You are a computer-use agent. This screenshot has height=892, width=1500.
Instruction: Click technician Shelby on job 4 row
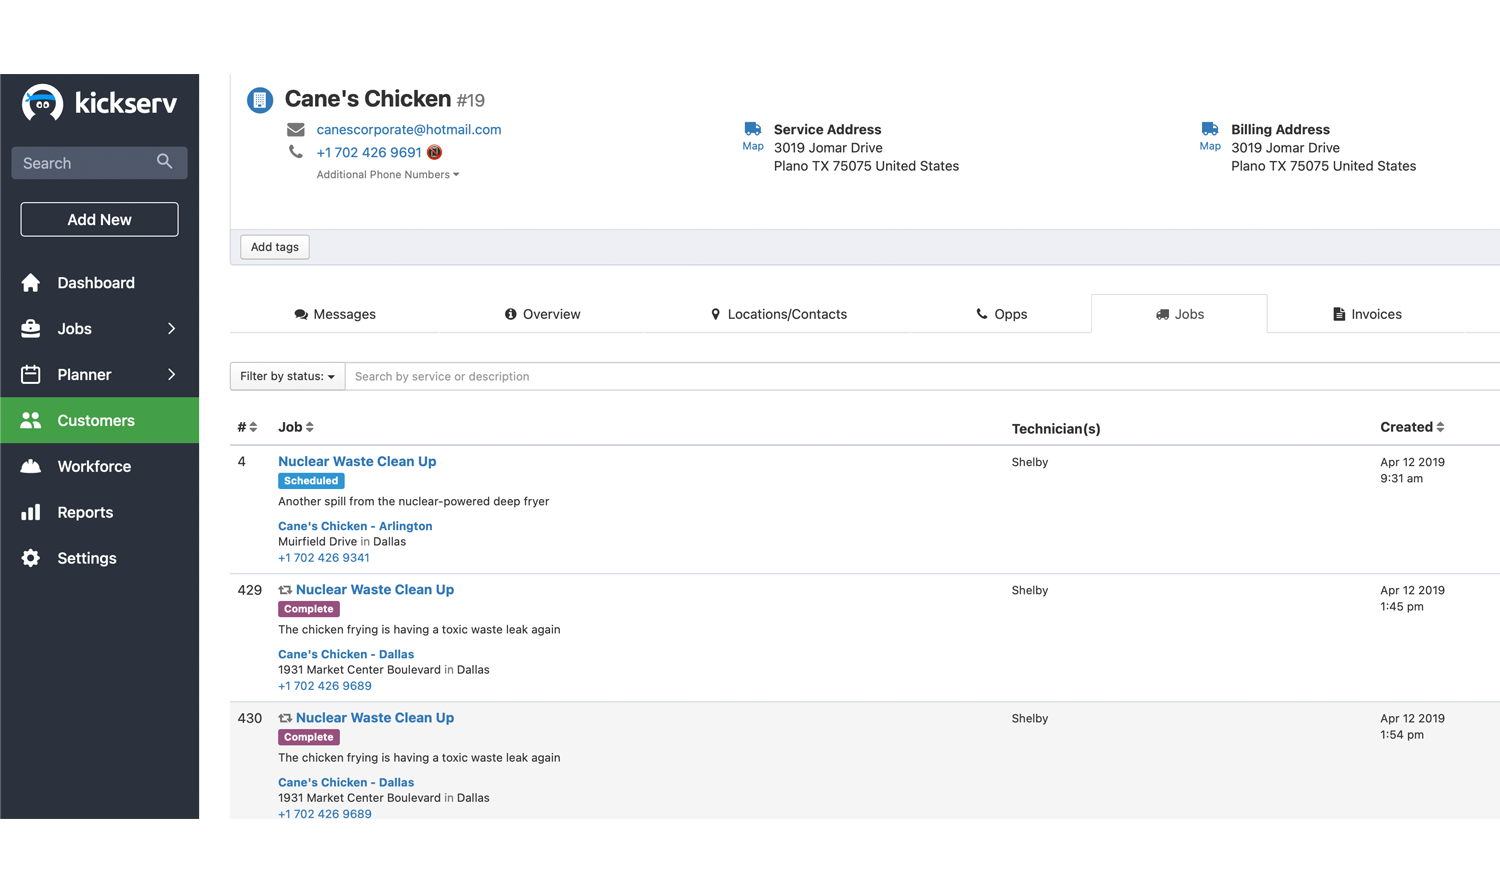[x=1030, y=462]
